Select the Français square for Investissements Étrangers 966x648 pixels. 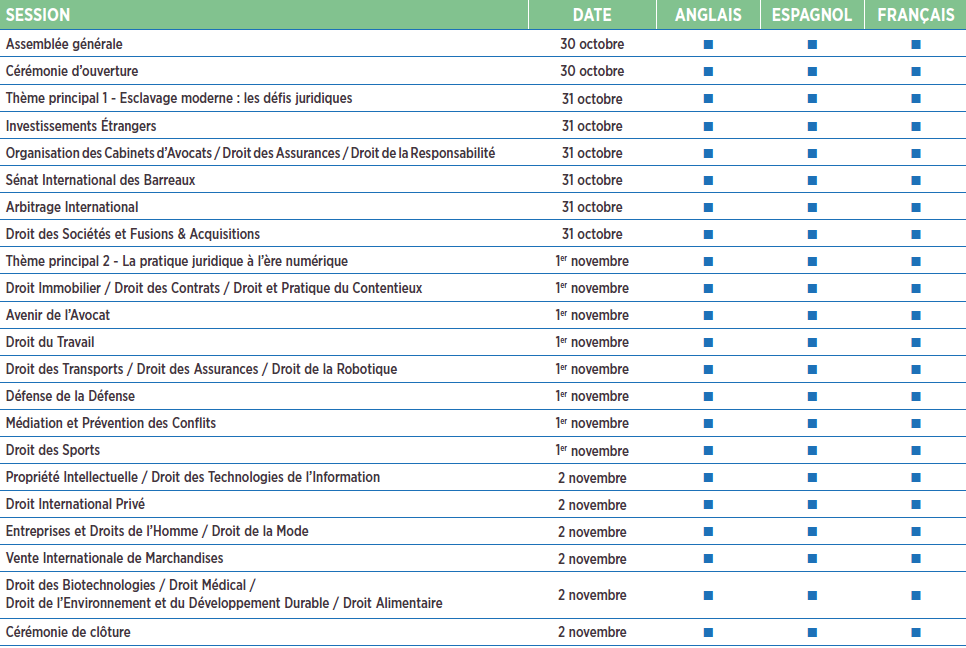(x=915, y=126)
